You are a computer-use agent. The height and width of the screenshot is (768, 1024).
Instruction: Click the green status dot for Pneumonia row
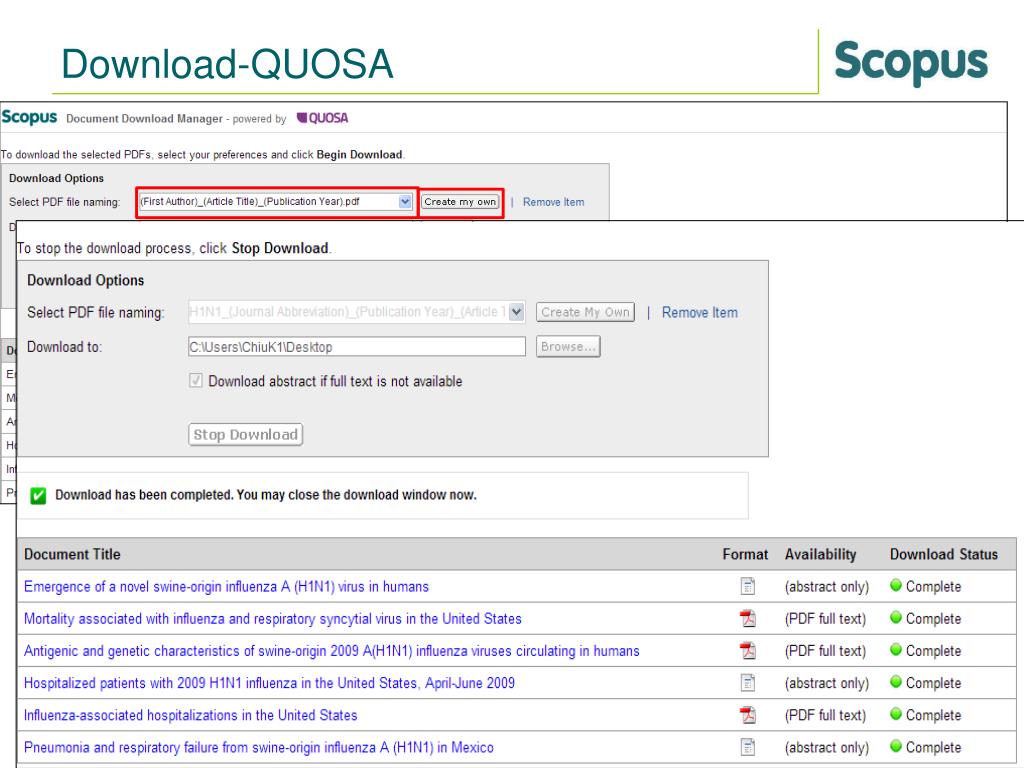(896, 746)
